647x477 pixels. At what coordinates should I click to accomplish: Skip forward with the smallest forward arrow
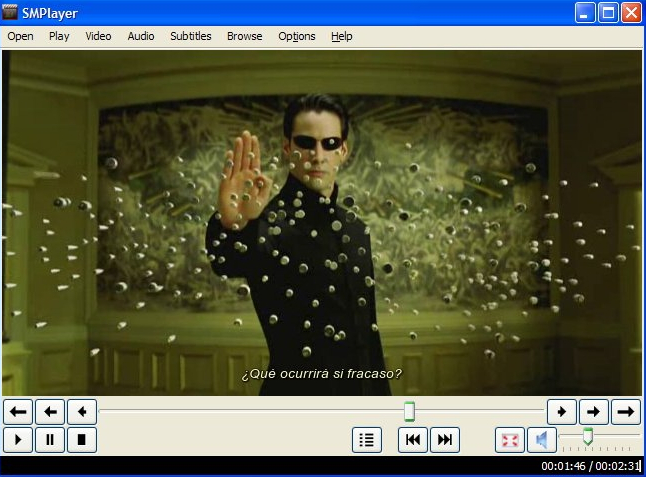point(562,411)
